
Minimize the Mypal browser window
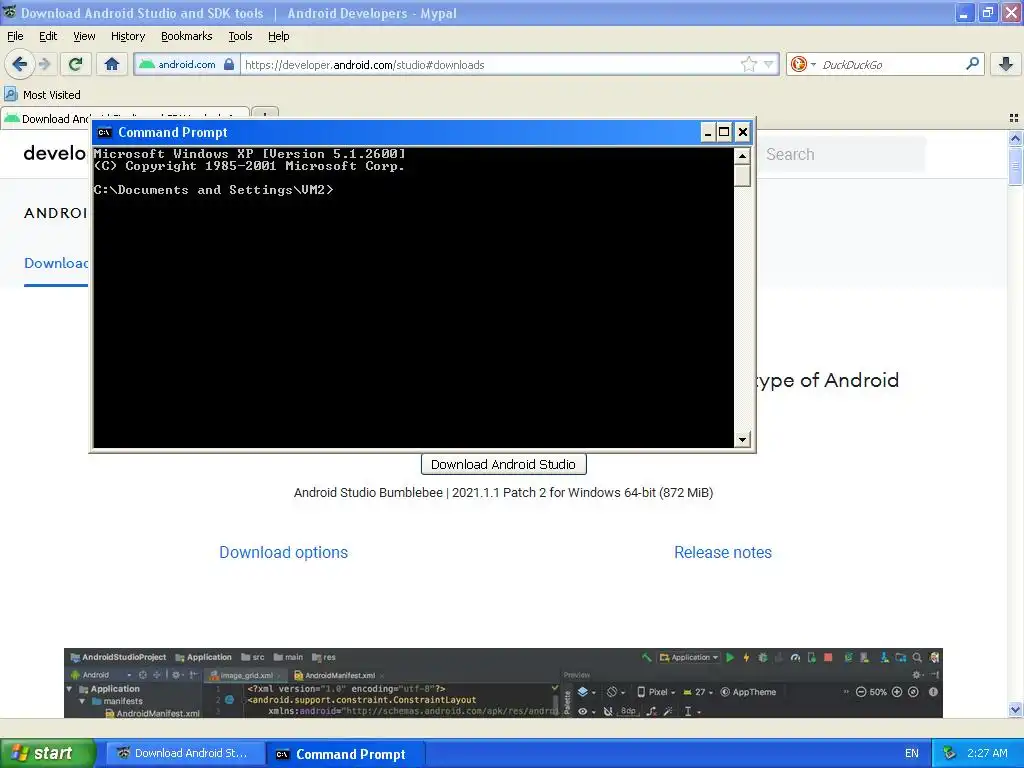click(x=965, y=13)
